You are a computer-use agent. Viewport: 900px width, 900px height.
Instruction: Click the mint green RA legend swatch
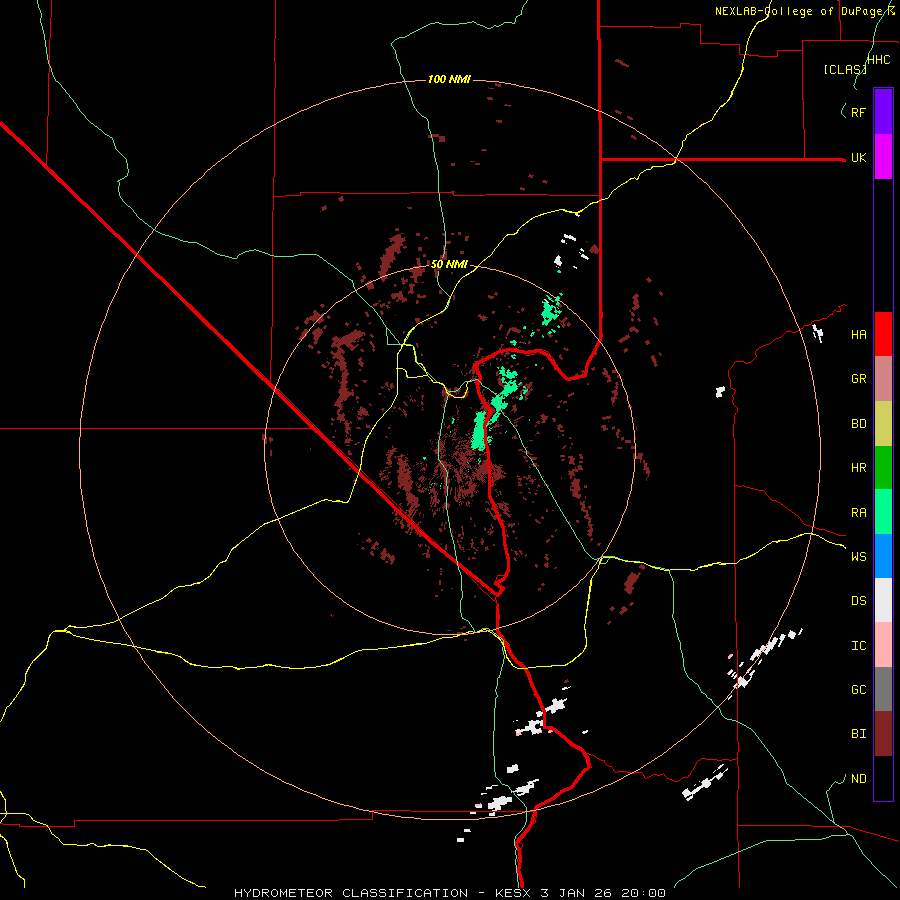coord(883,512)
